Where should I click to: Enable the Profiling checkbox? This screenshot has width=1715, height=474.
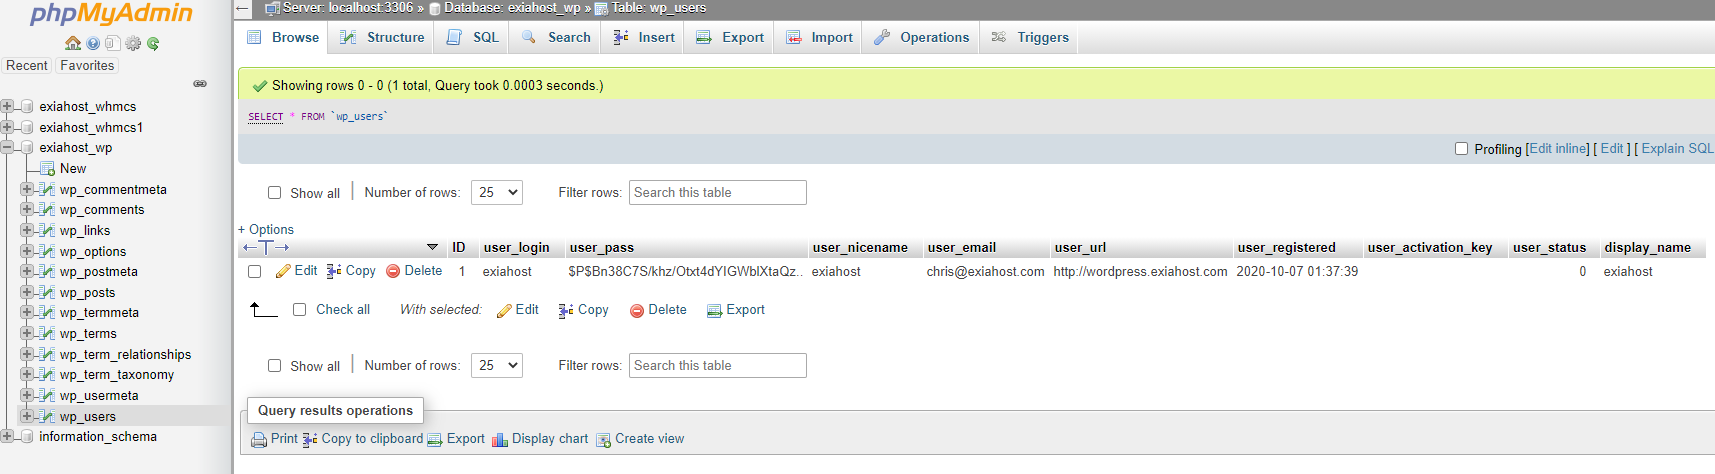click(1462, 148)
